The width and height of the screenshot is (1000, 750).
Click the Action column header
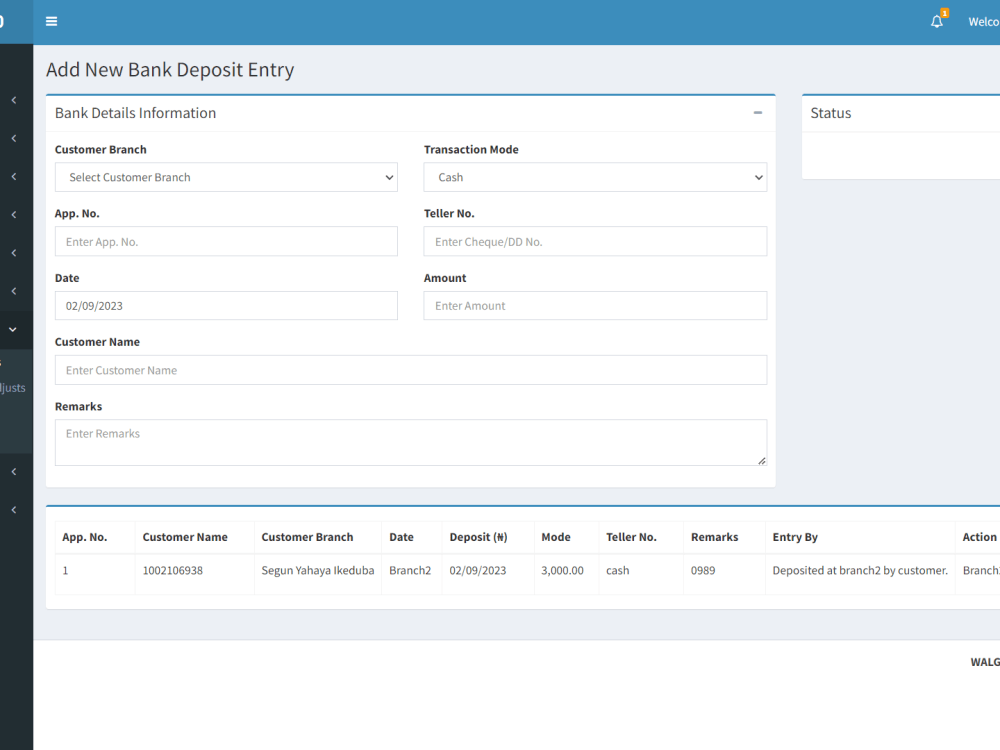980,537
